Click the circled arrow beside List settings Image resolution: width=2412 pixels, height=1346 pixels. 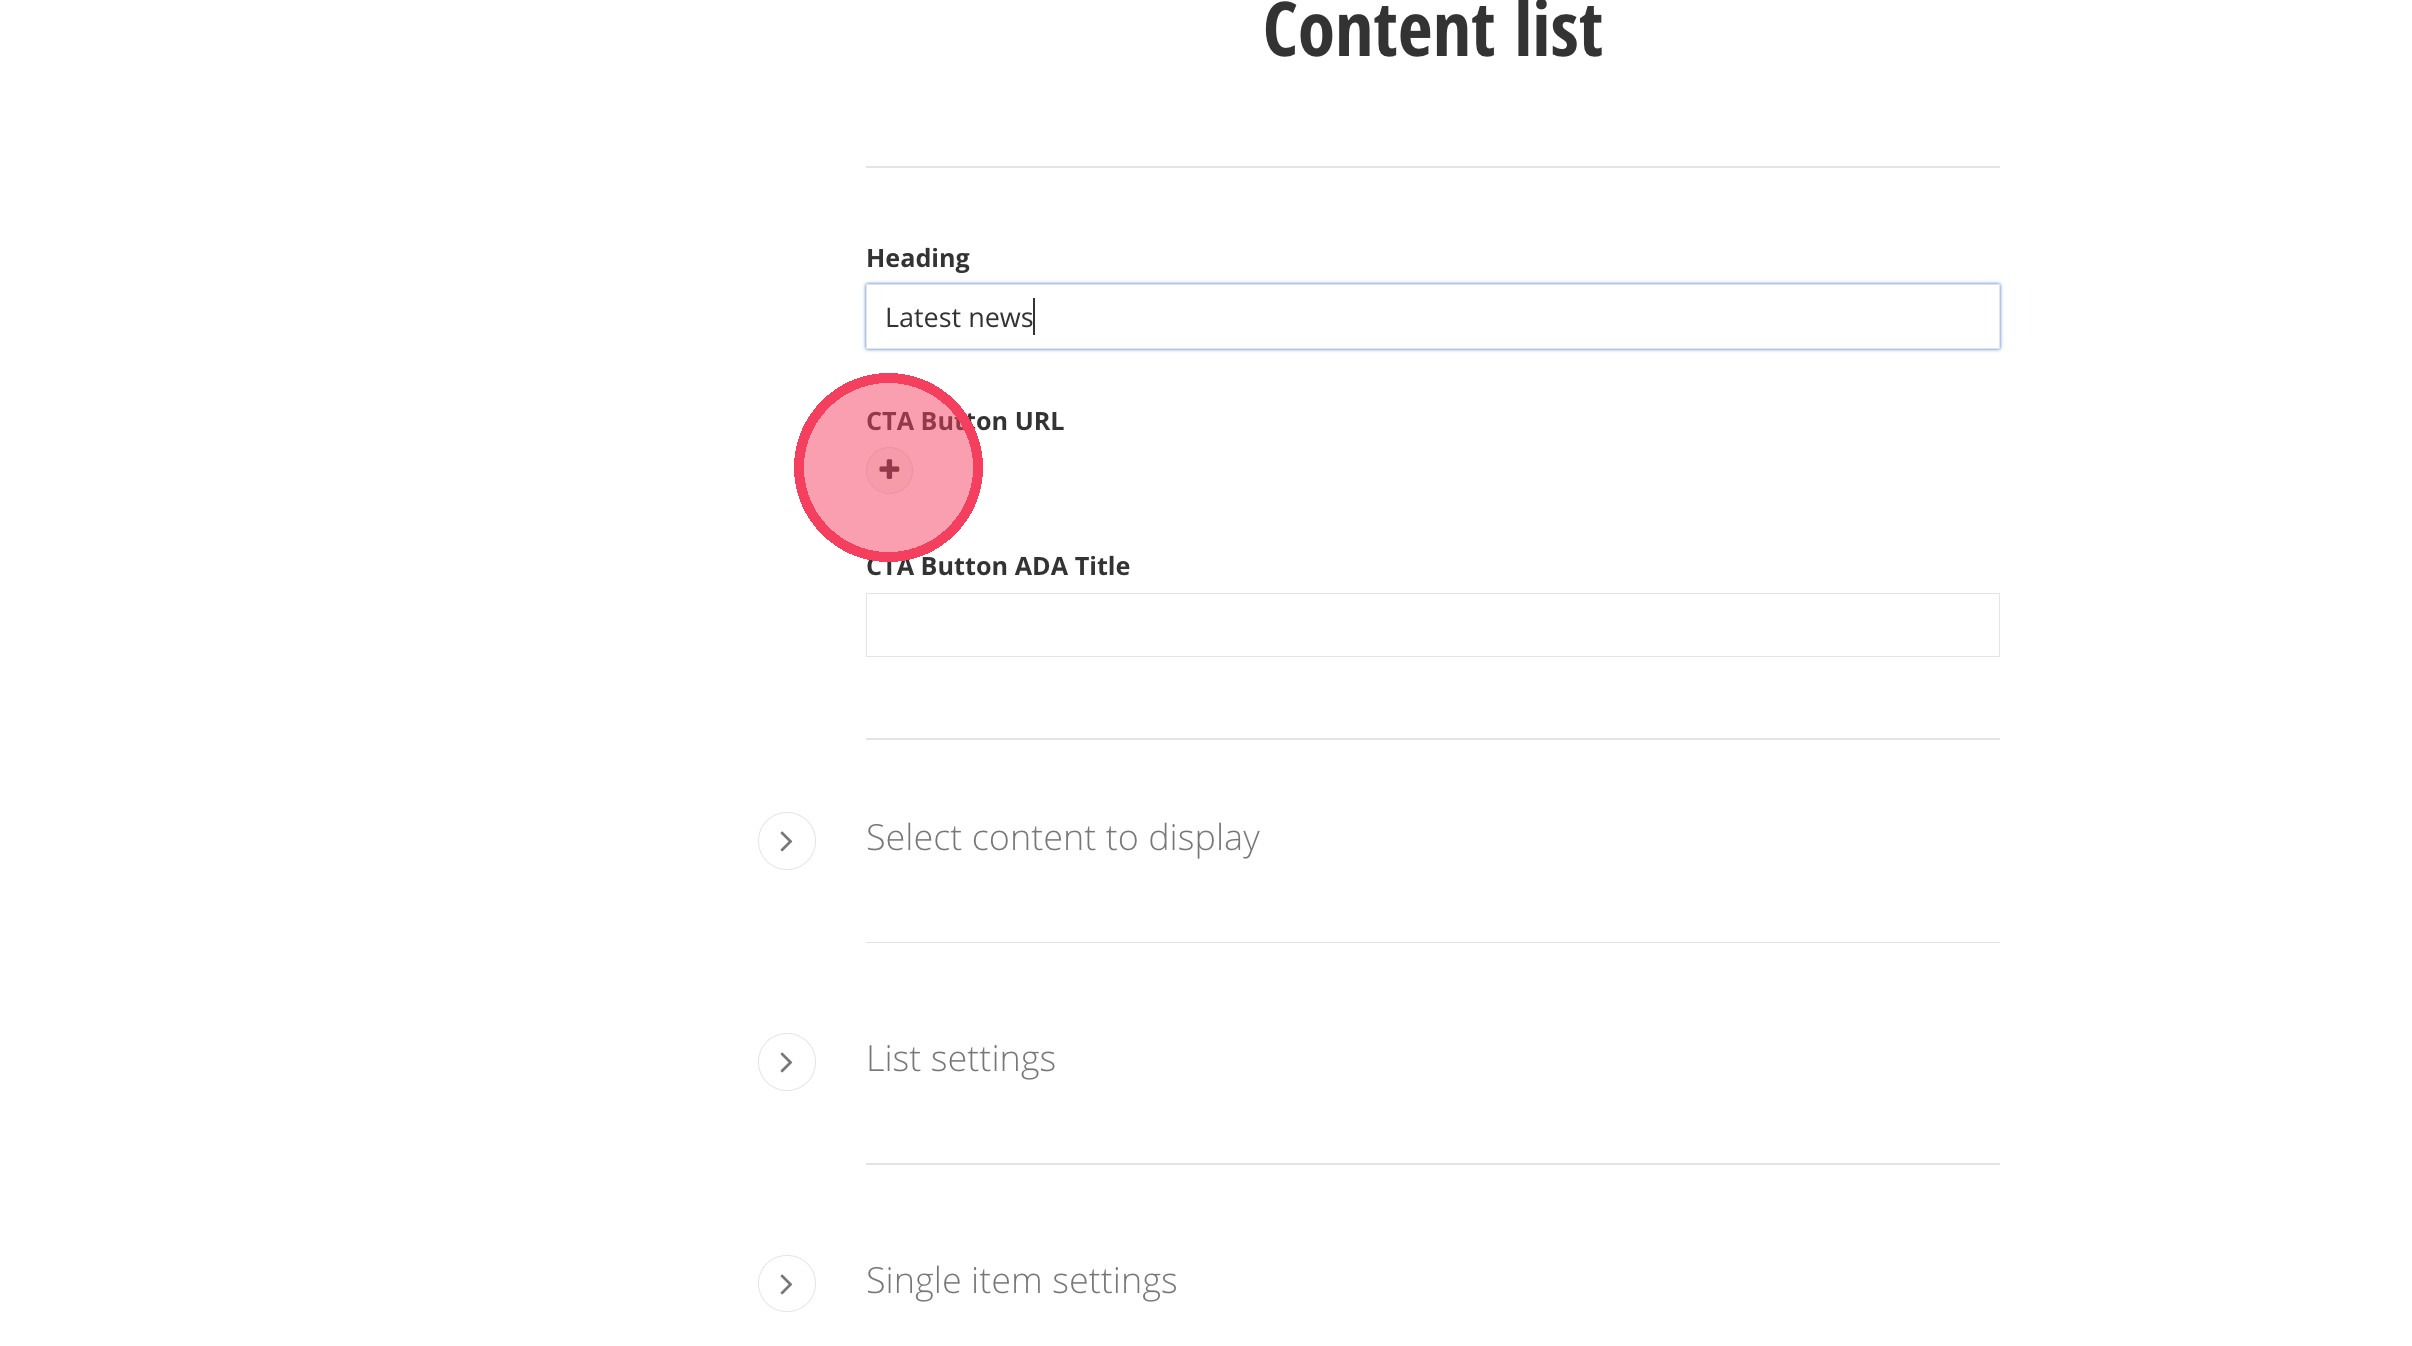(787, 1062)
